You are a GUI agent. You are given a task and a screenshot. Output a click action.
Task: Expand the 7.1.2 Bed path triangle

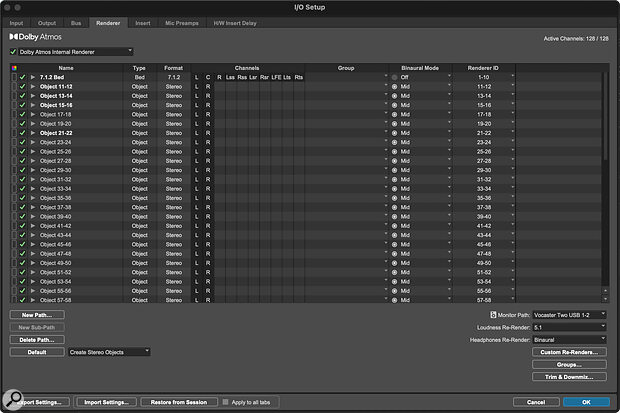33,78
